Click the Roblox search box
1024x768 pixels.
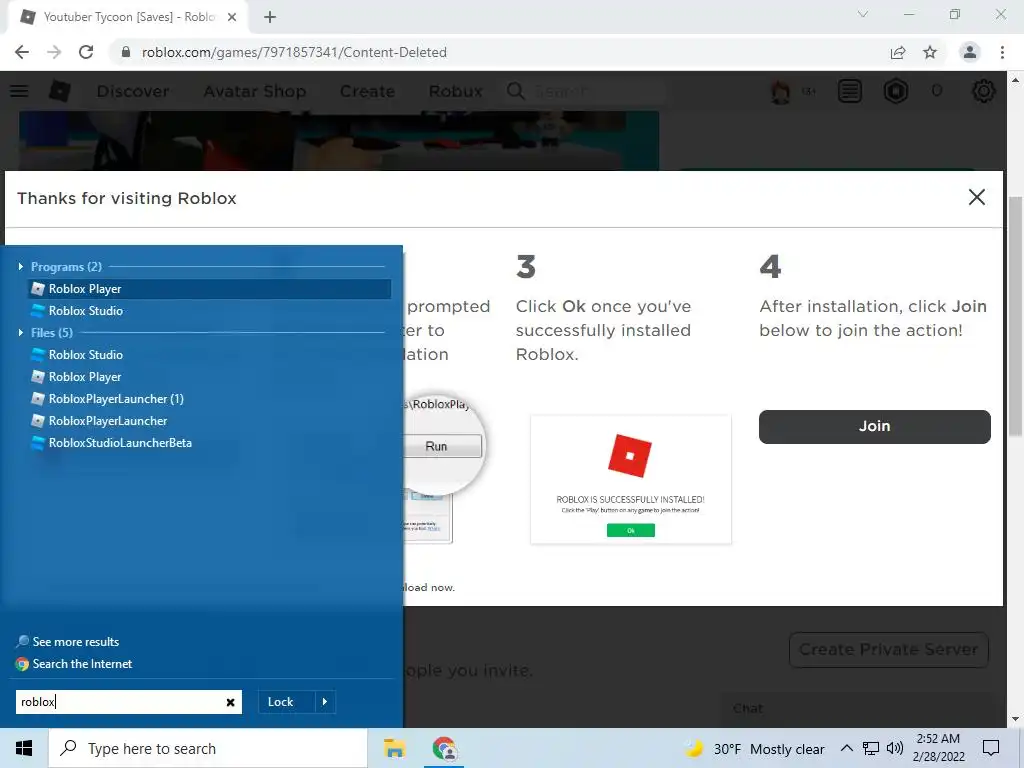coord(584,91)
